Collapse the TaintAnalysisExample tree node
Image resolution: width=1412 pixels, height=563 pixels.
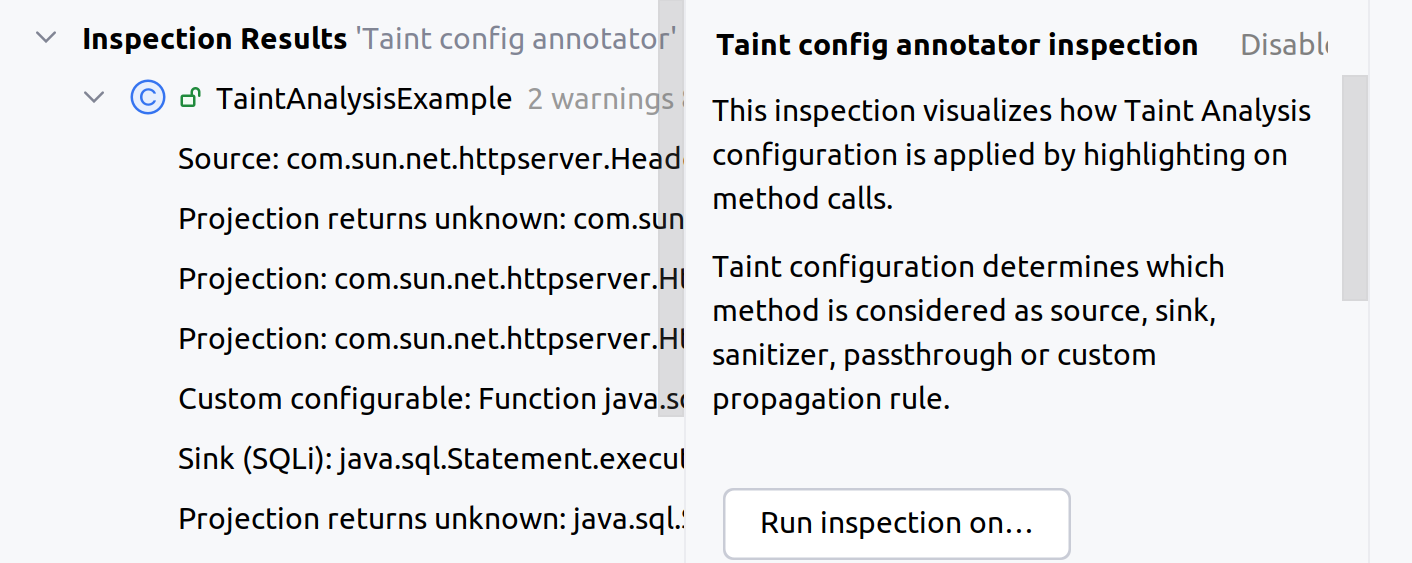pos(94,98)
